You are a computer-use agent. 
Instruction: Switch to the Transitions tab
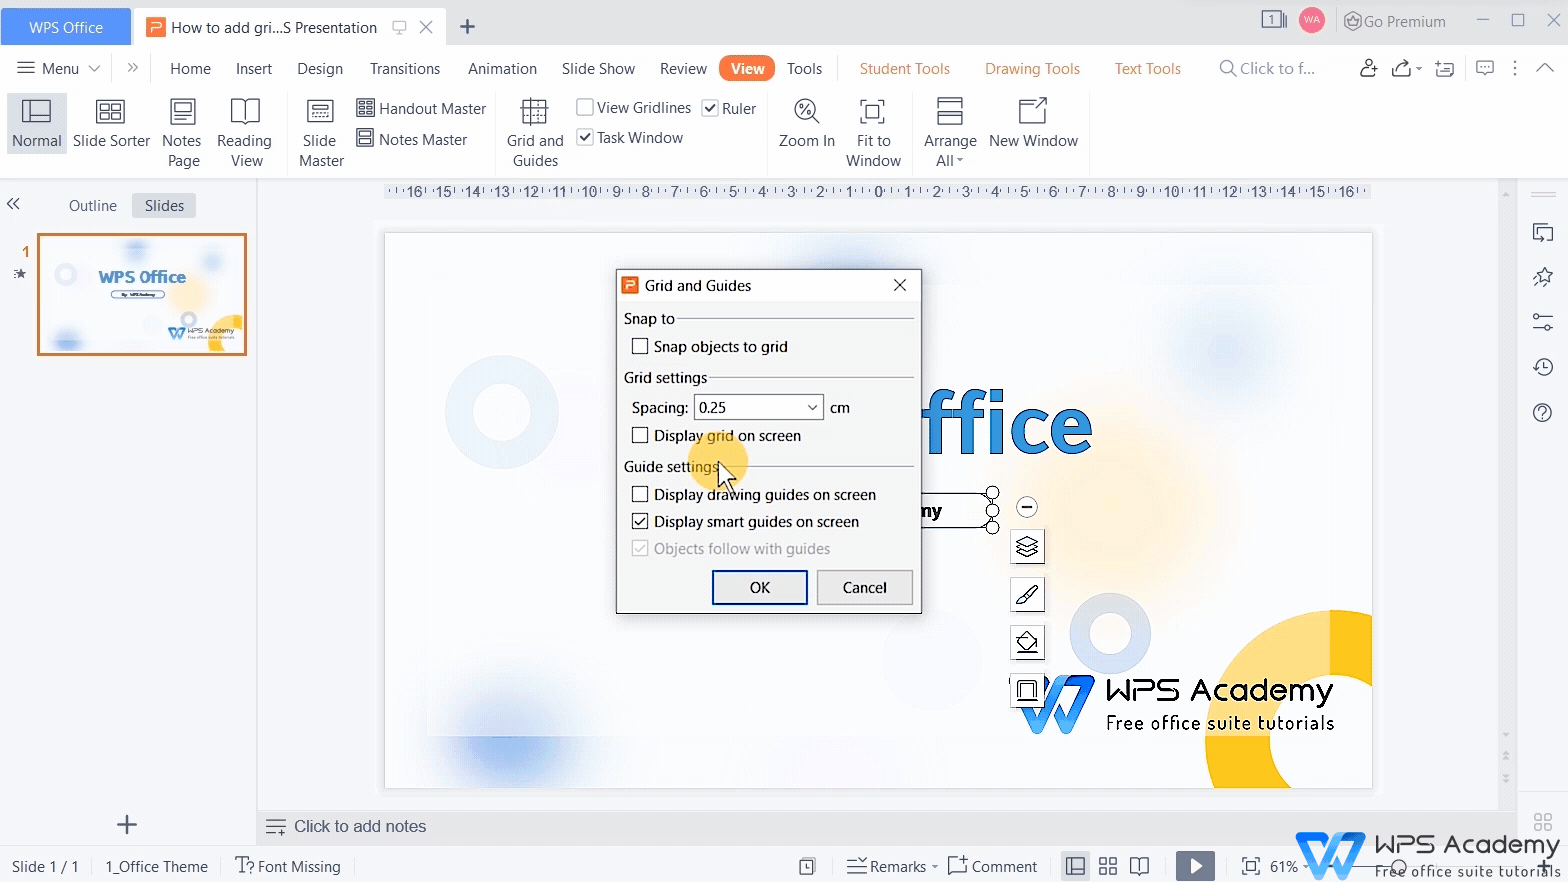click(x=405, y=68)
